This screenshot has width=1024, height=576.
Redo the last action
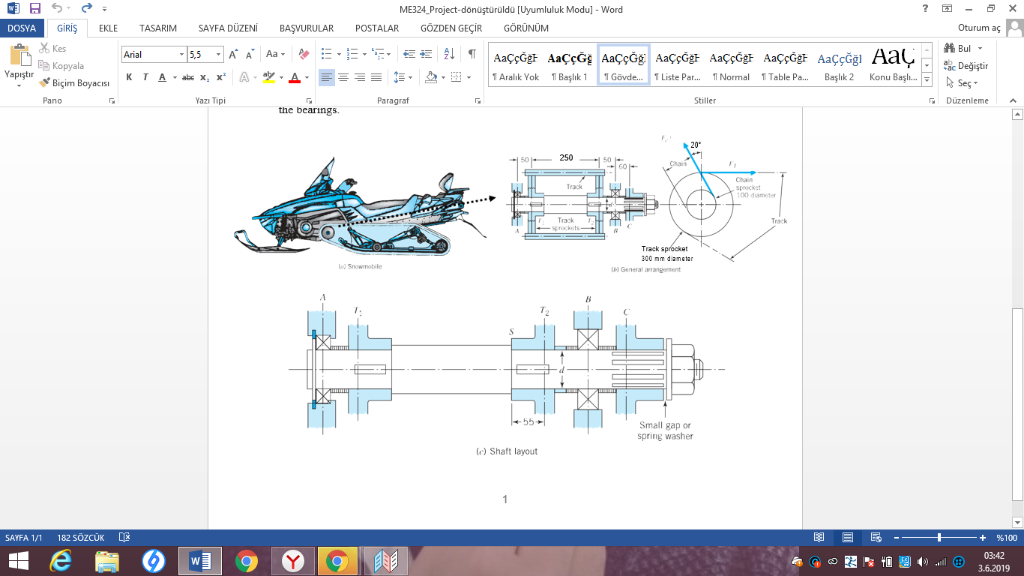[86, 8]
